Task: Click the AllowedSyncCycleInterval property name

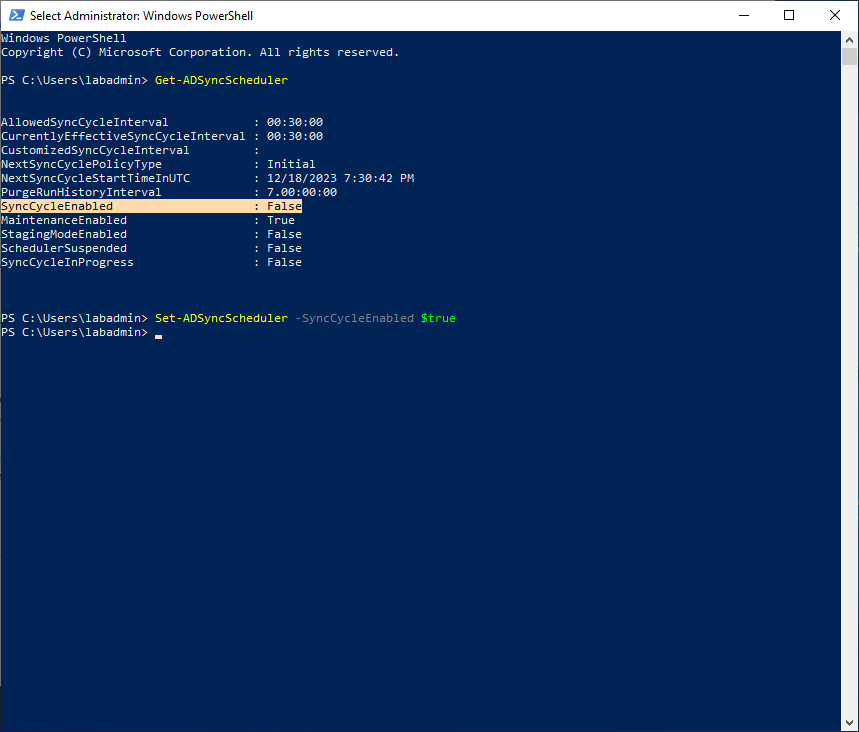Action: click(85, 122)
